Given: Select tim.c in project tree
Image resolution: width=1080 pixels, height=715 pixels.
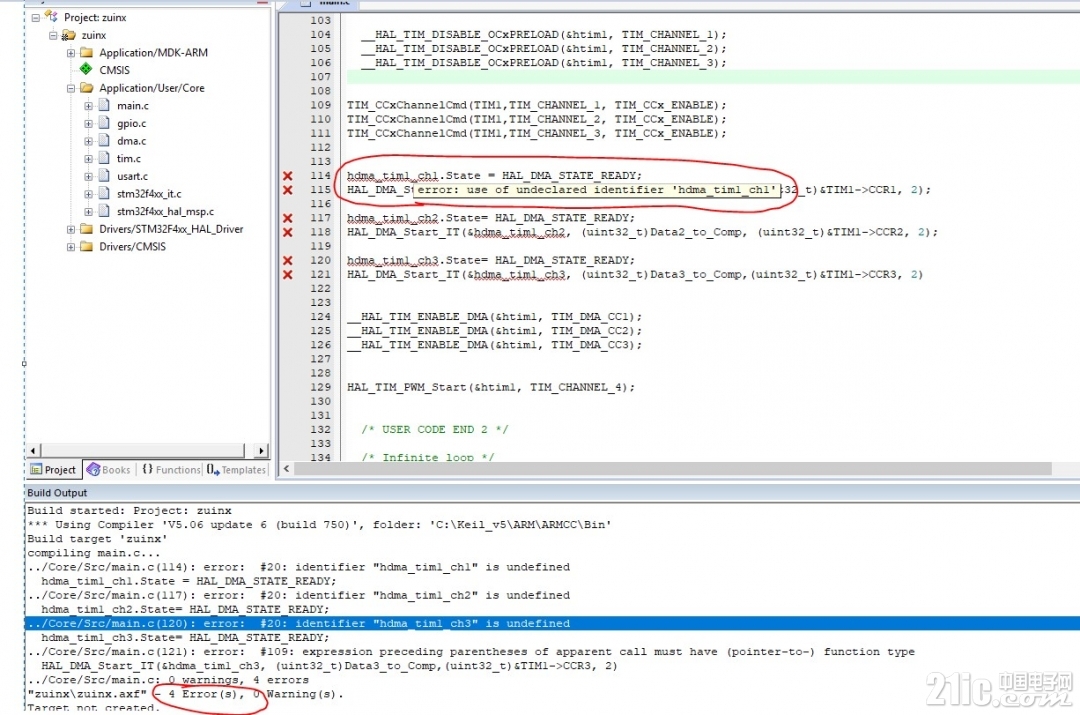Looking at the screenshot, I should tap(128, 158).
